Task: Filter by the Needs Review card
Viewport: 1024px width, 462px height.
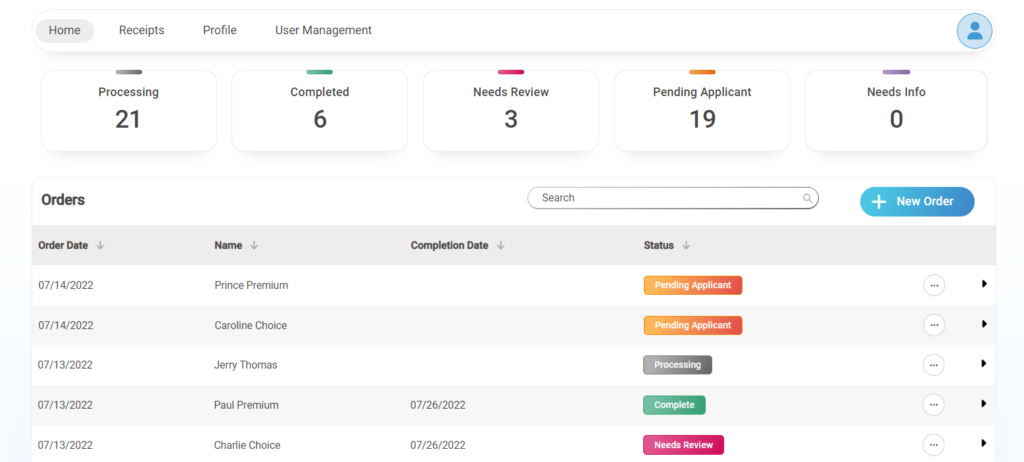Action: (x=510, y=110)
